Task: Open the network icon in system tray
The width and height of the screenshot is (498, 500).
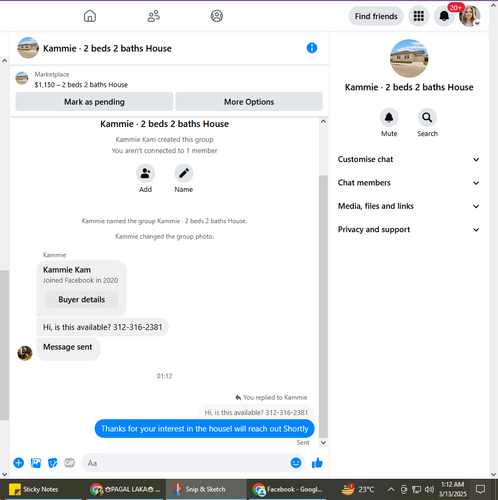Action: click(x=416, y=489)
